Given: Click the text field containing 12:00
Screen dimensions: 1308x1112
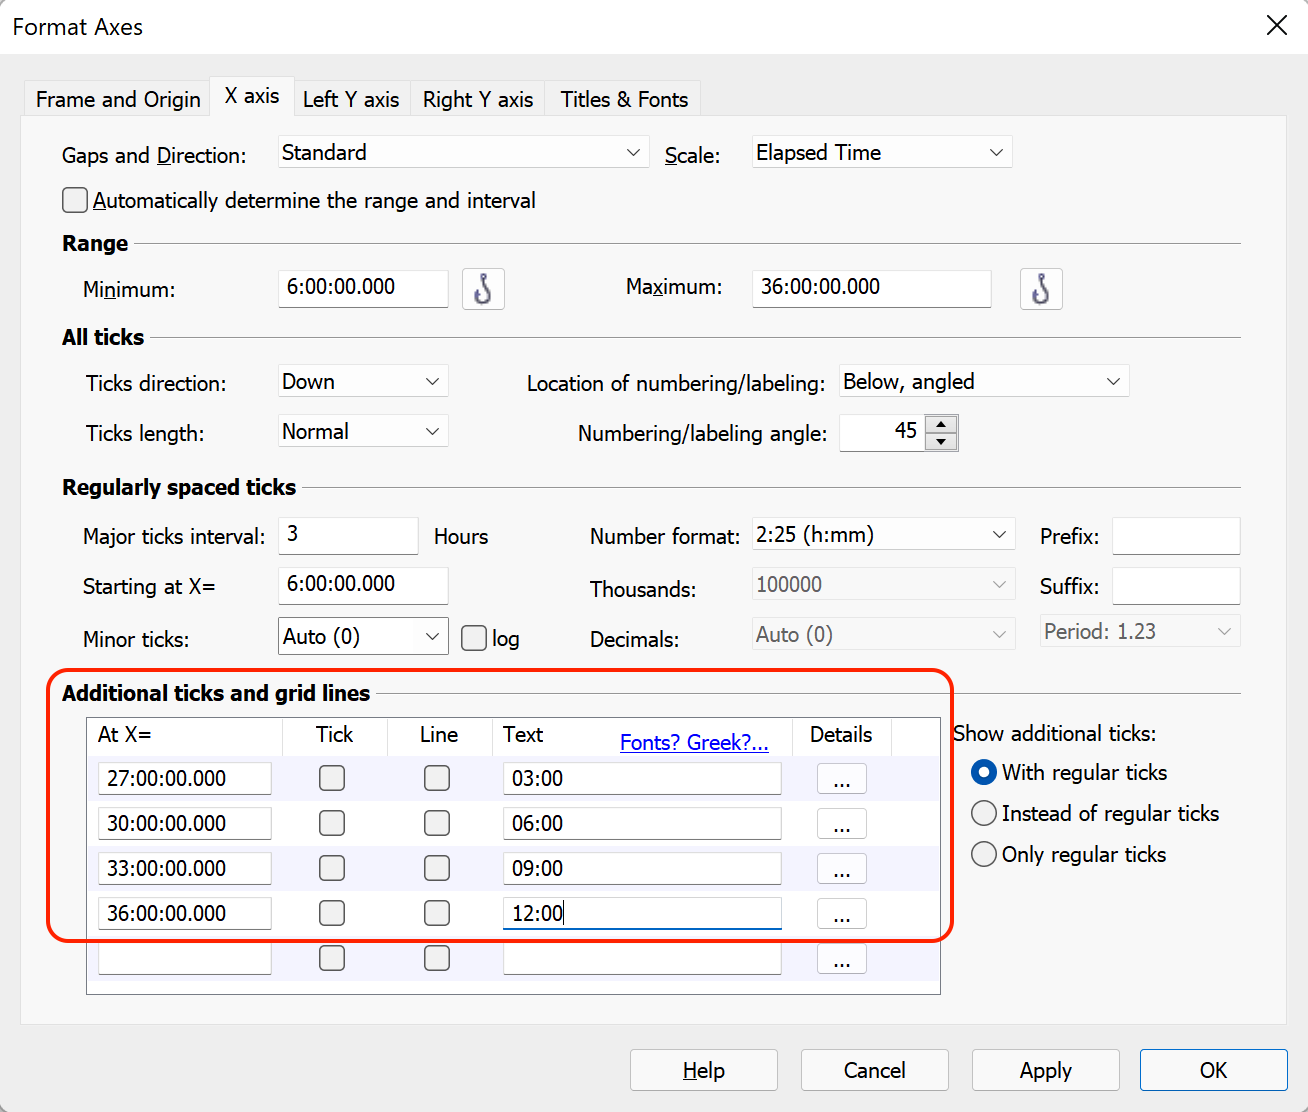Looking at the screenshot, I should point(642,913).
